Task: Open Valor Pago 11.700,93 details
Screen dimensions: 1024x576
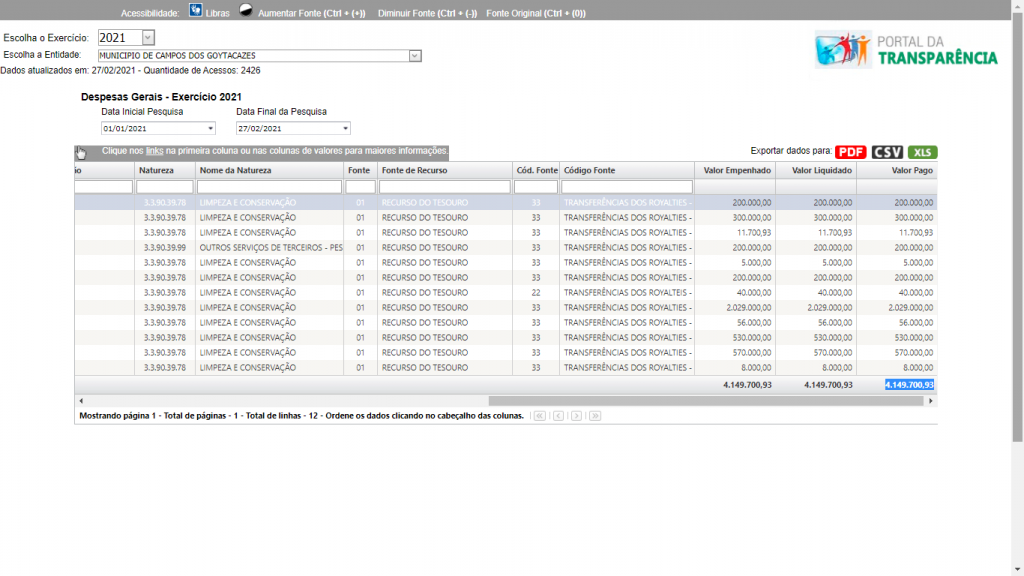Action: 916,232
